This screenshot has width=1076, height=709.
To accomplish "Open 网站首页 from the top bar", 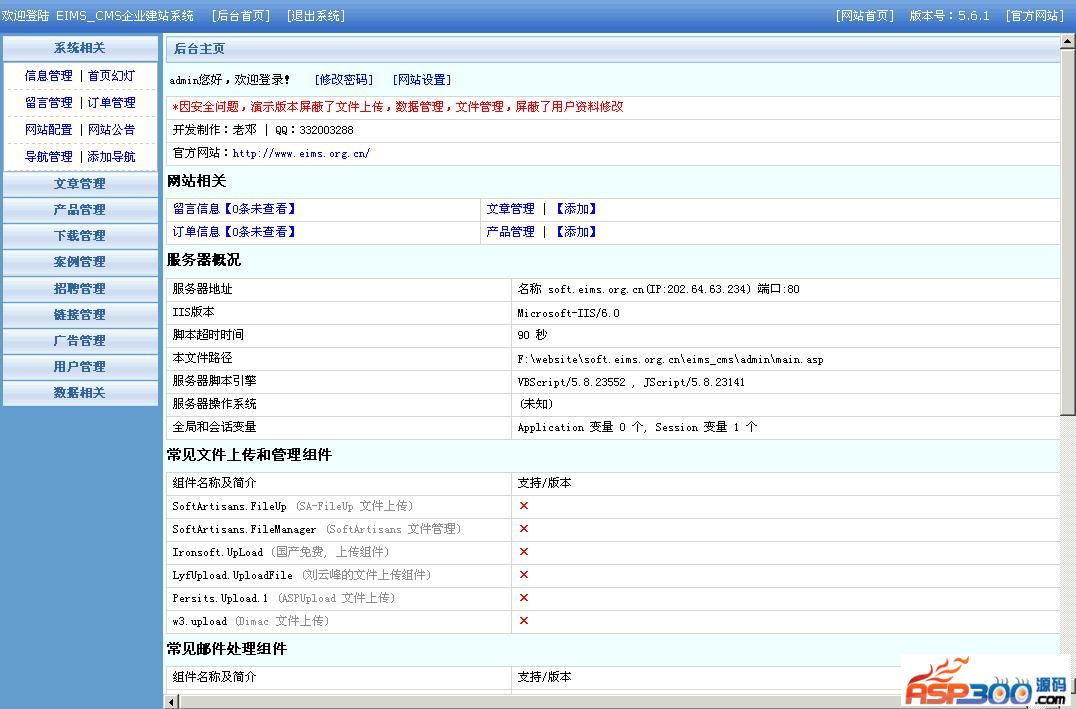I will (x=865, y=16).
